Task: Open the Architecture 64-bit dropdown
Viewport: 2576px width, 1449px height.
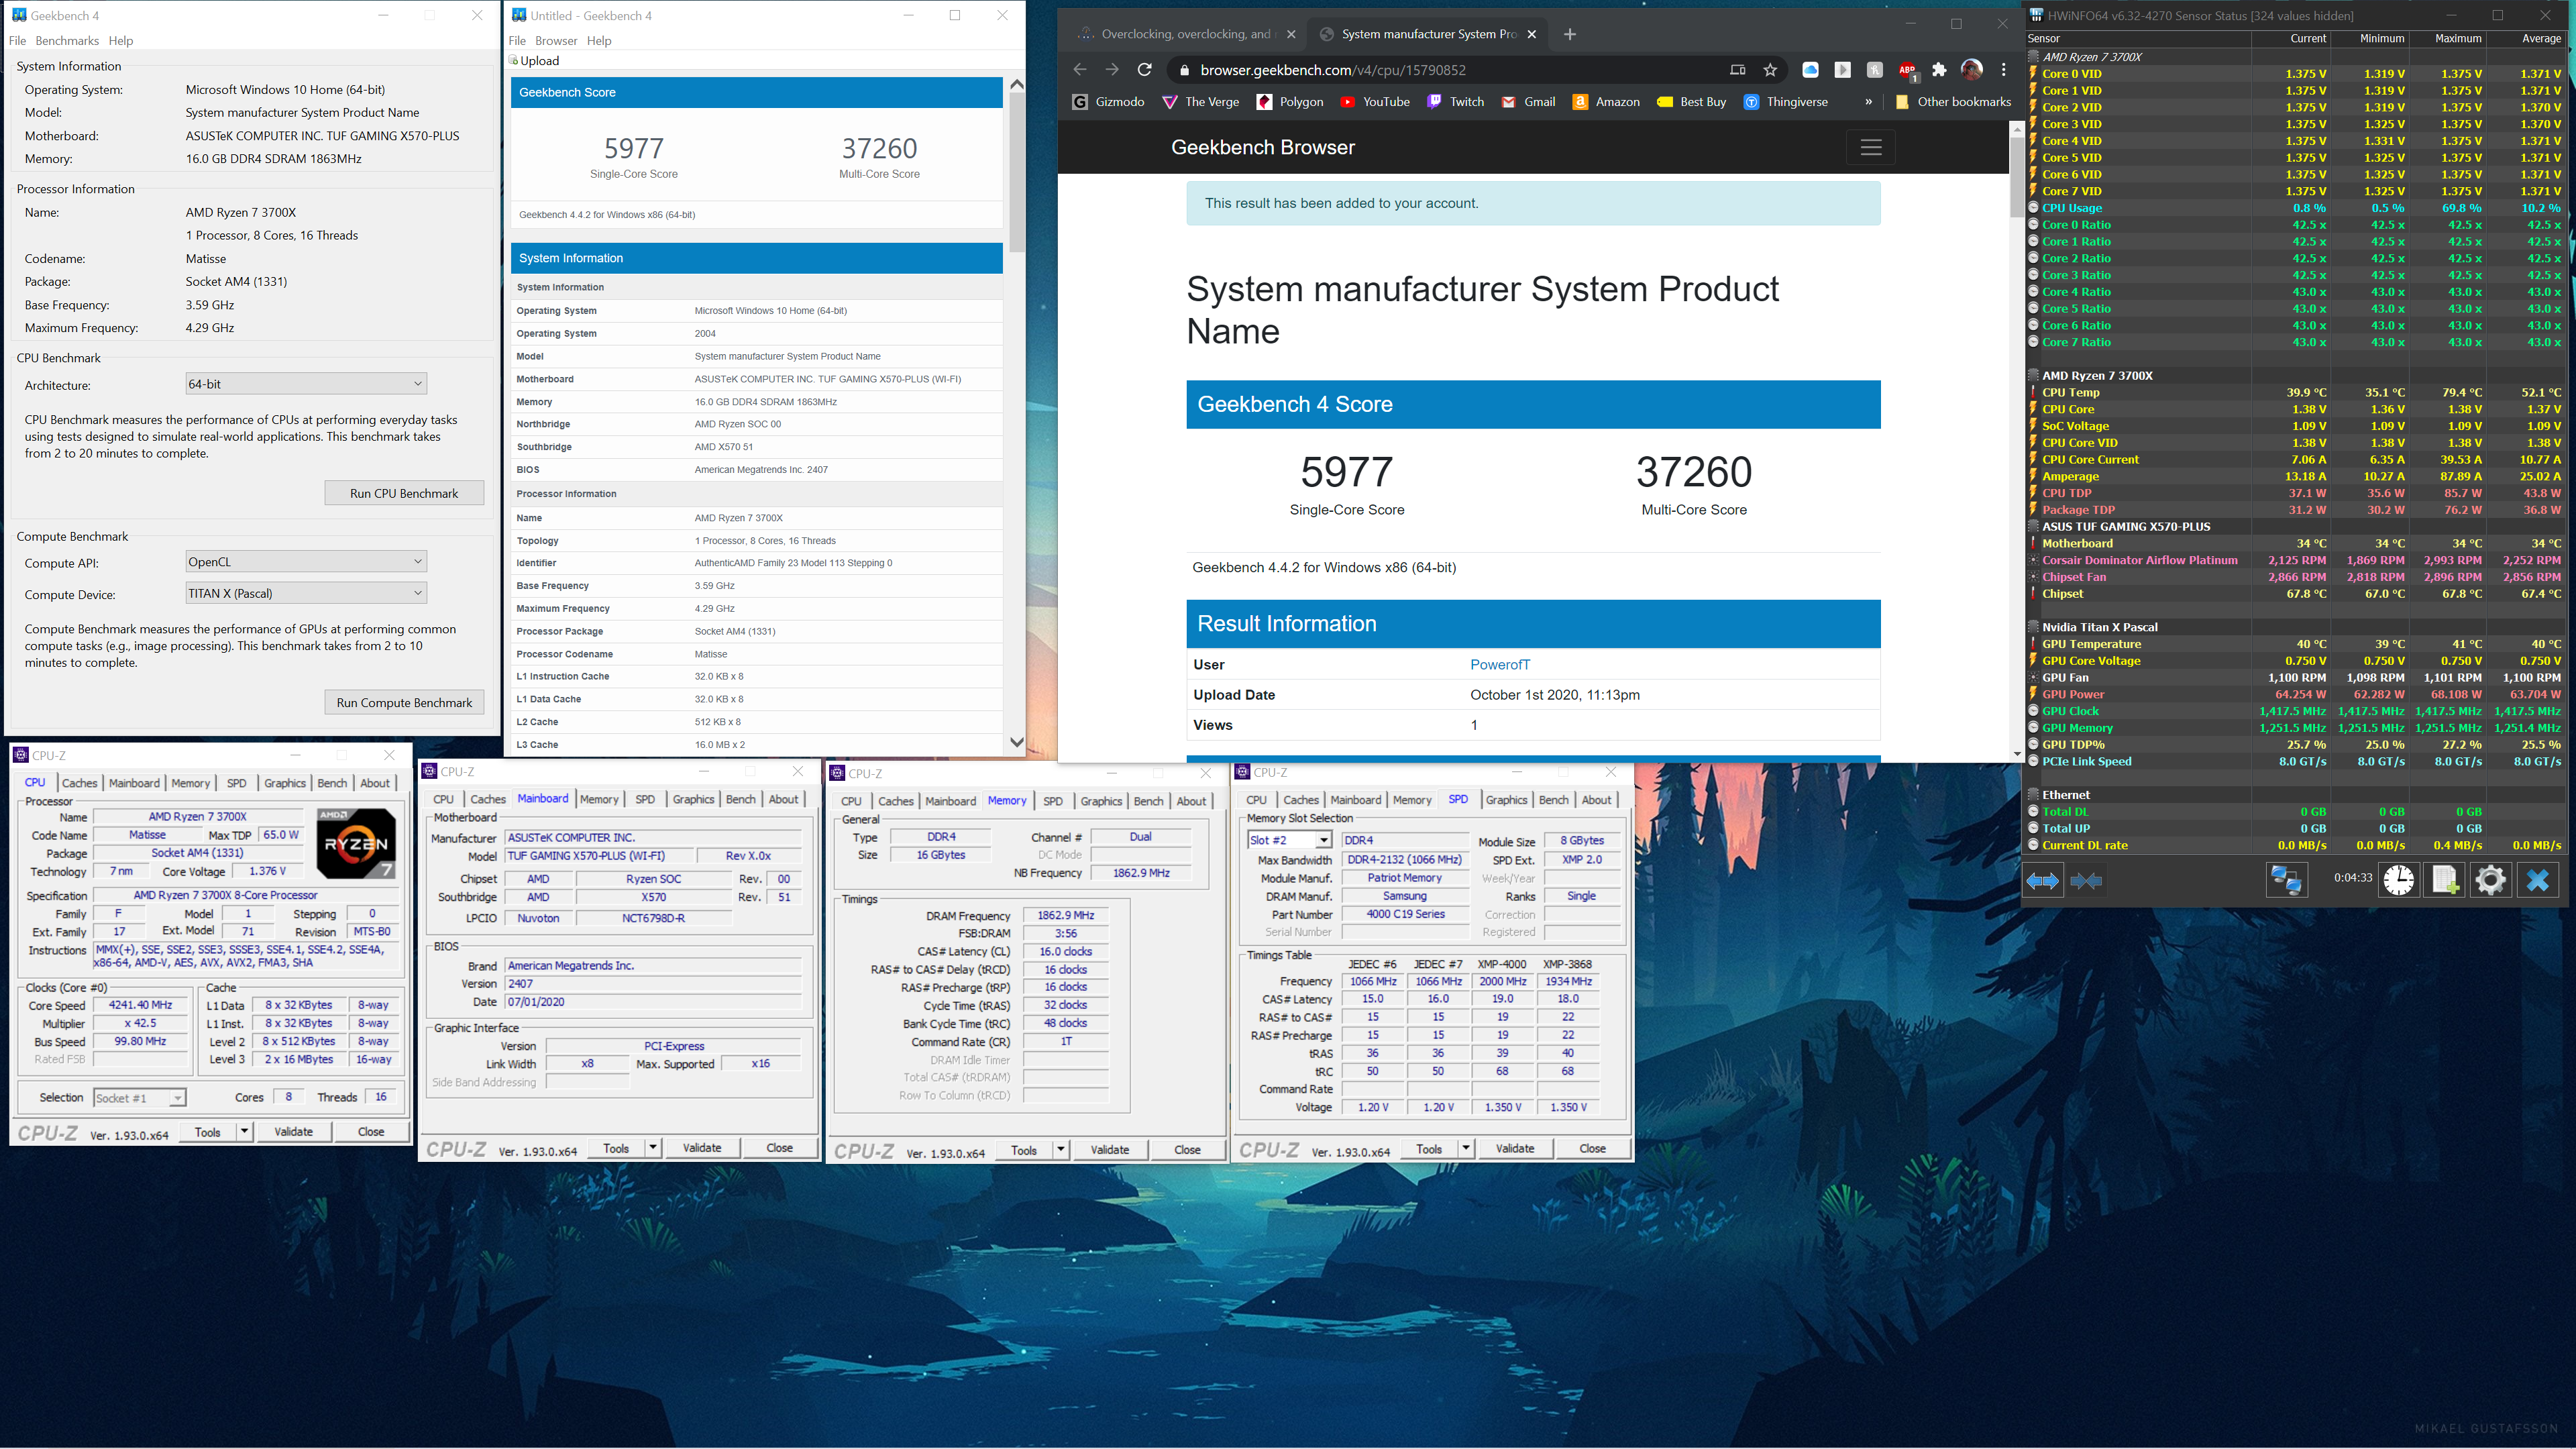Action: 306,384
